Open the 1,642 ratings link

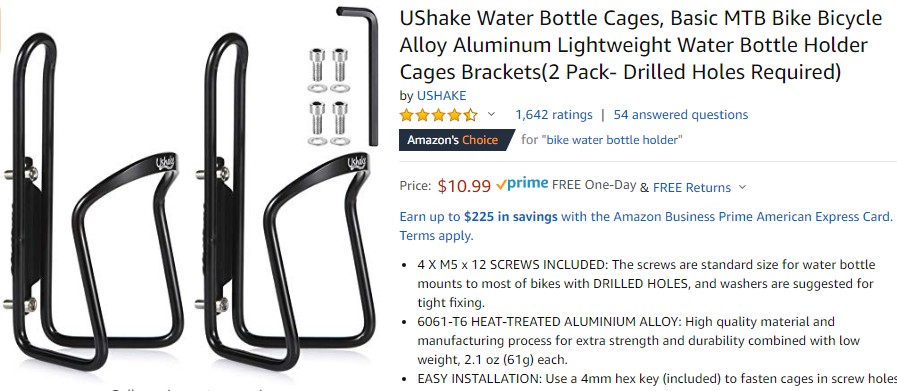point(554,114)
